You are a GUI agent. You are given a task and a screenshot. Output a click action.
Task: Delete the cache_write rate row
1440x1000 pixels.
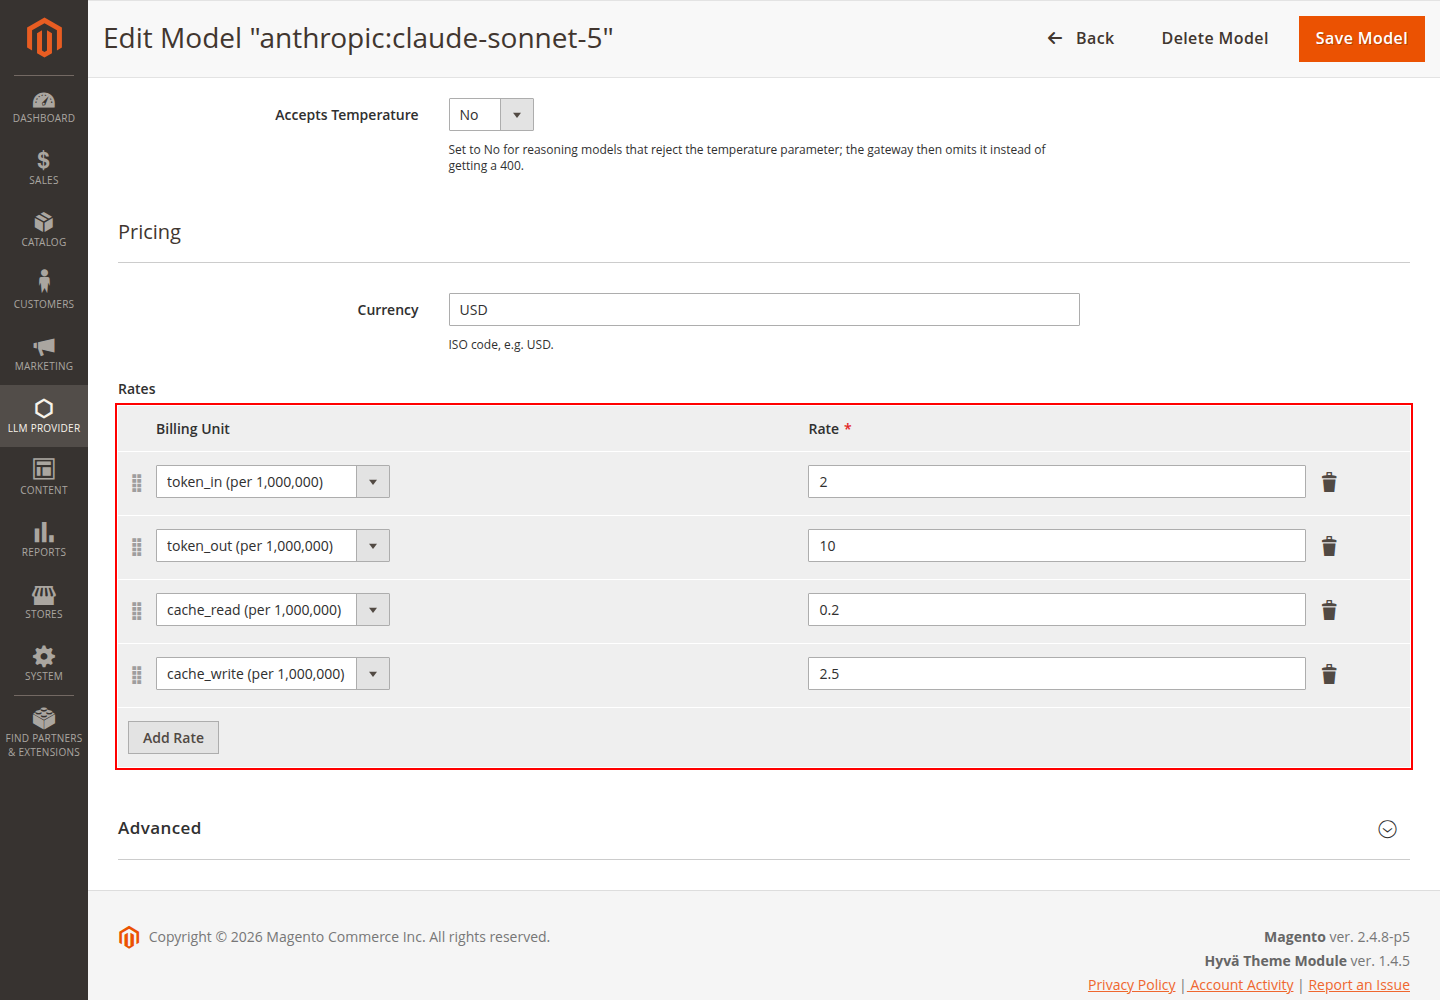click(x=1329, y=674)
